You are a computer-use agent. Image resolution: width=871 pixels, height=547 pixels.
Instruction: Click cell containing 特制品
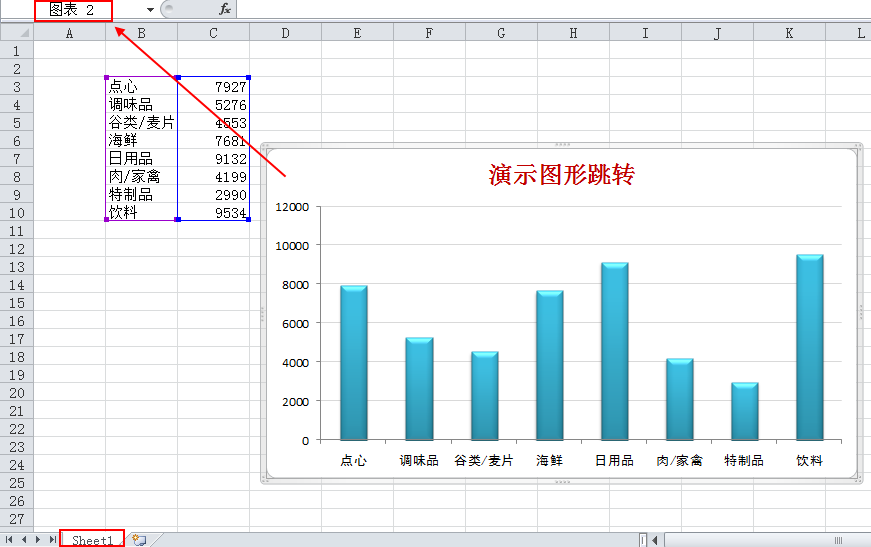[x=142, y=195]
